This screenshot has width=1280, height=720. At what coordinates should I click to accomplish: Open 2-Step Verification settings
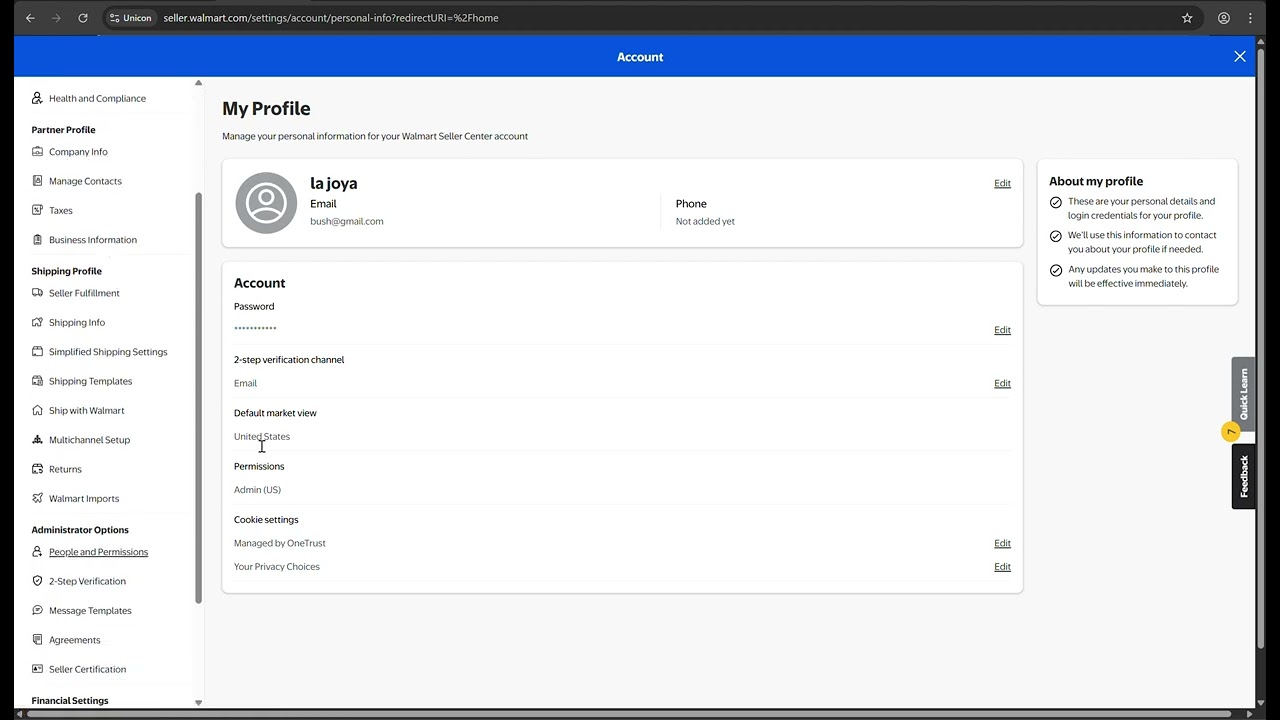87,581
